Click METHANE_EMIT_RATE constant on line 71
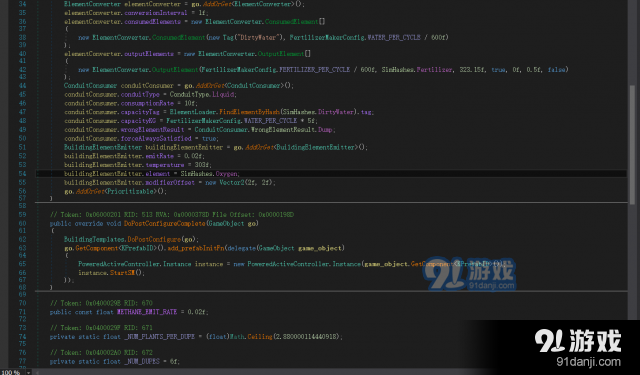This screenshot has width=640, height=375. click(x=147, y=312)
